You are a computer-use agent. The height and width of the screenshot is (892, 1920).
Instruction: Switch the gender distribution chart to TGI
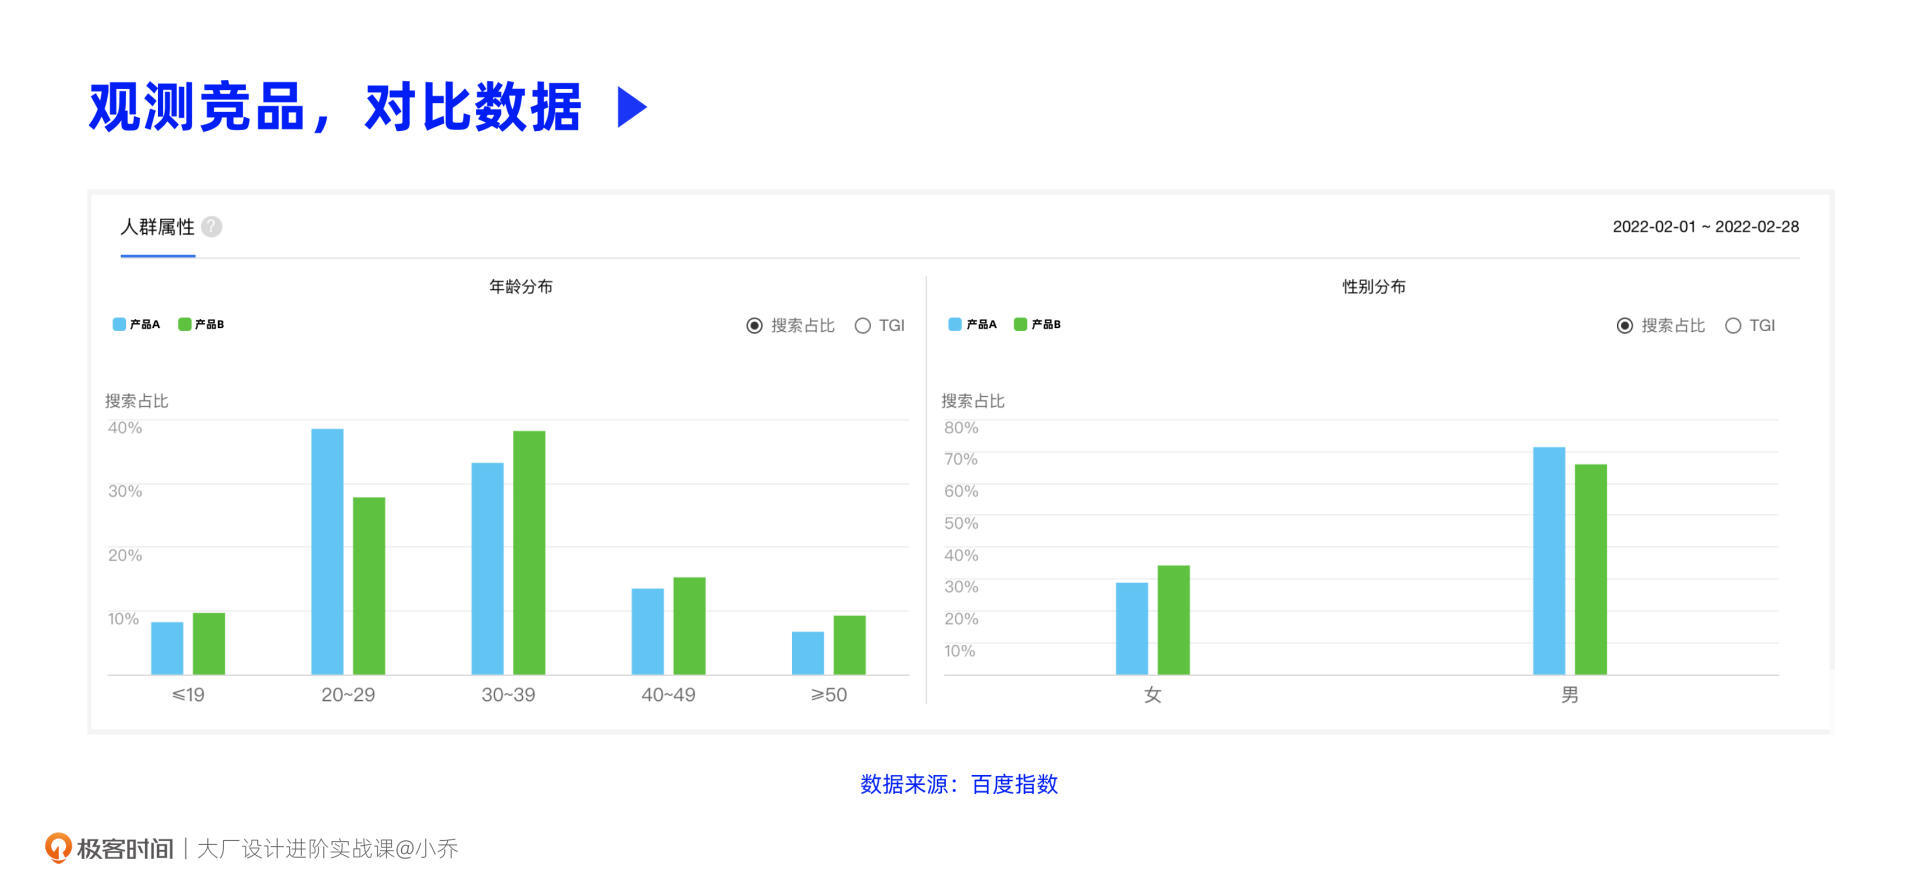[1733, 326]
